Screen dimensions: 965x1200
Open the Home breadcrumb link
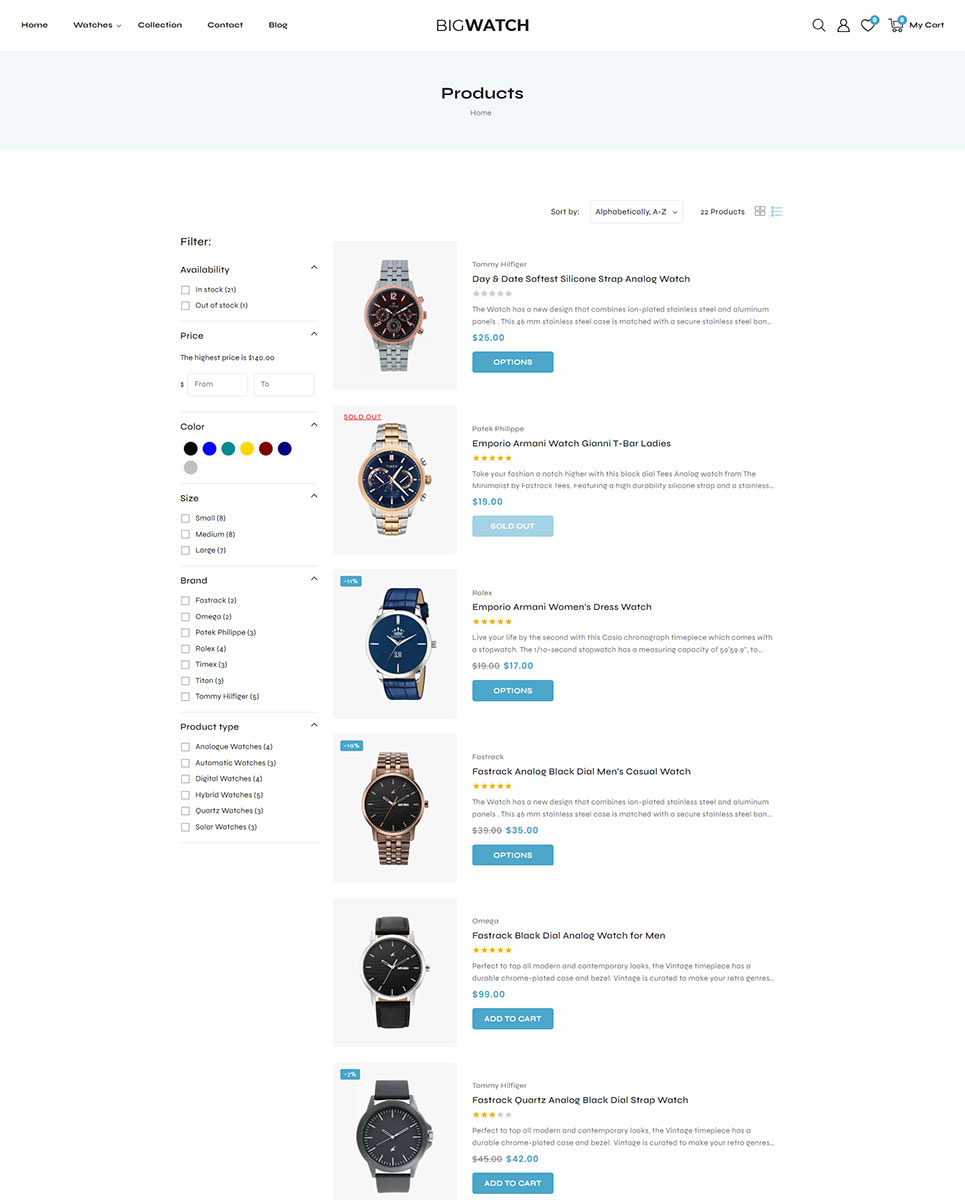pos(481,113)
